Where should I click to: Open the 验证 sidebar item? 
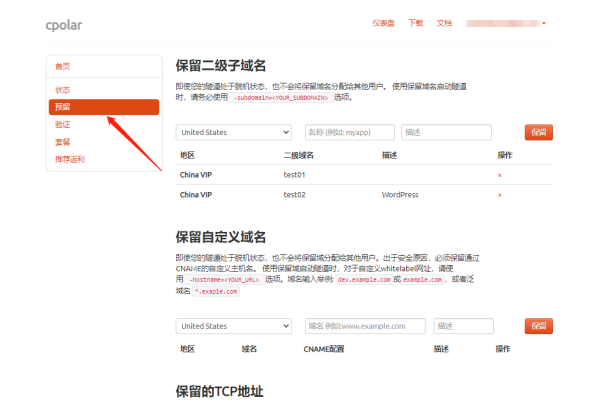coord(63,125)
